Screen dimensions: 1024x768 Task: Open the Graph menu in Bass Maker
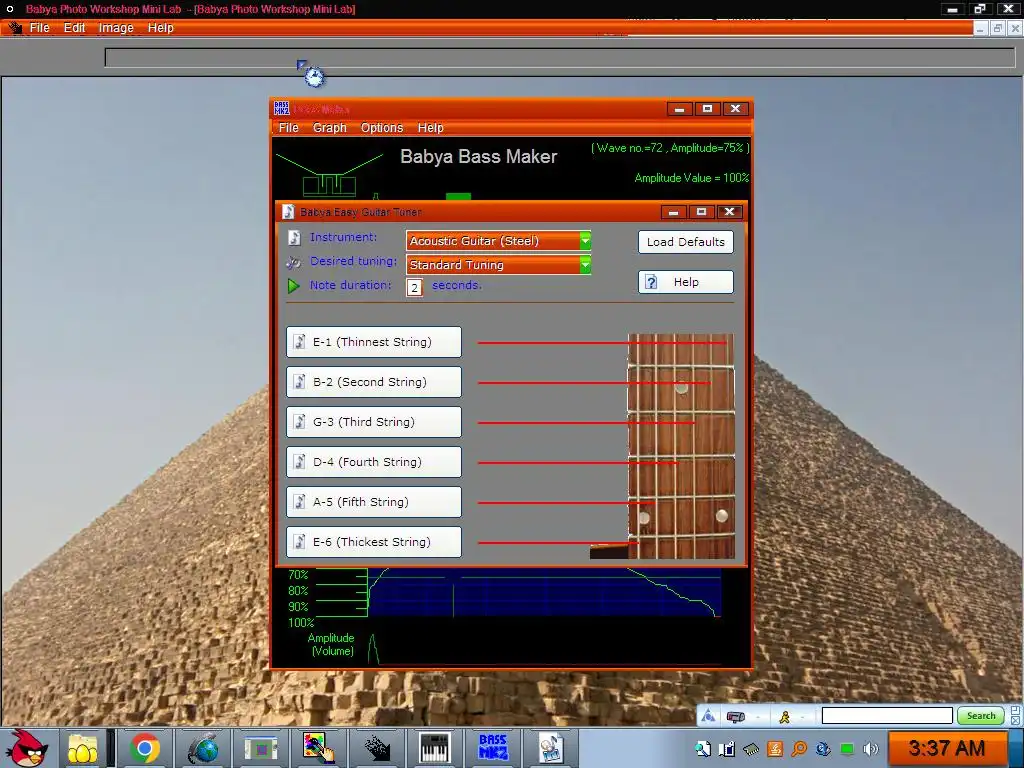tap(330, 128)
